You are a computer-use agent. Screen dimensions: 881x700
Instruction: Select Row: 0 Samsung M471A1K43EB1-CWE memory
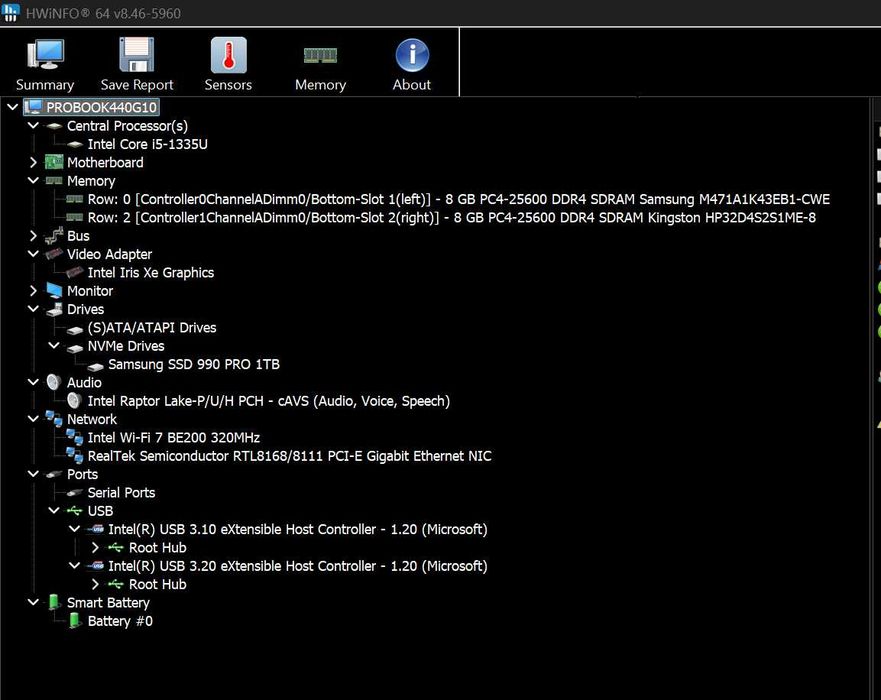[458, 199]
